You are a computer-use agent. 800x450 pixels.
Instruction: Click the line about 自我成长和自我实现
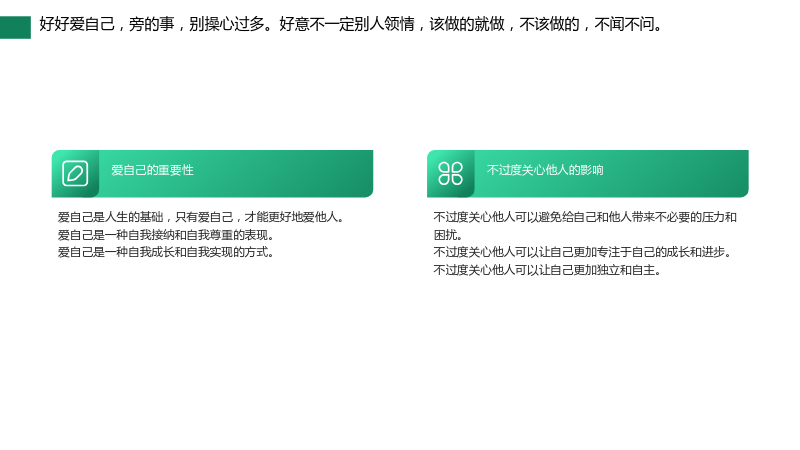(x=166, y=253)
